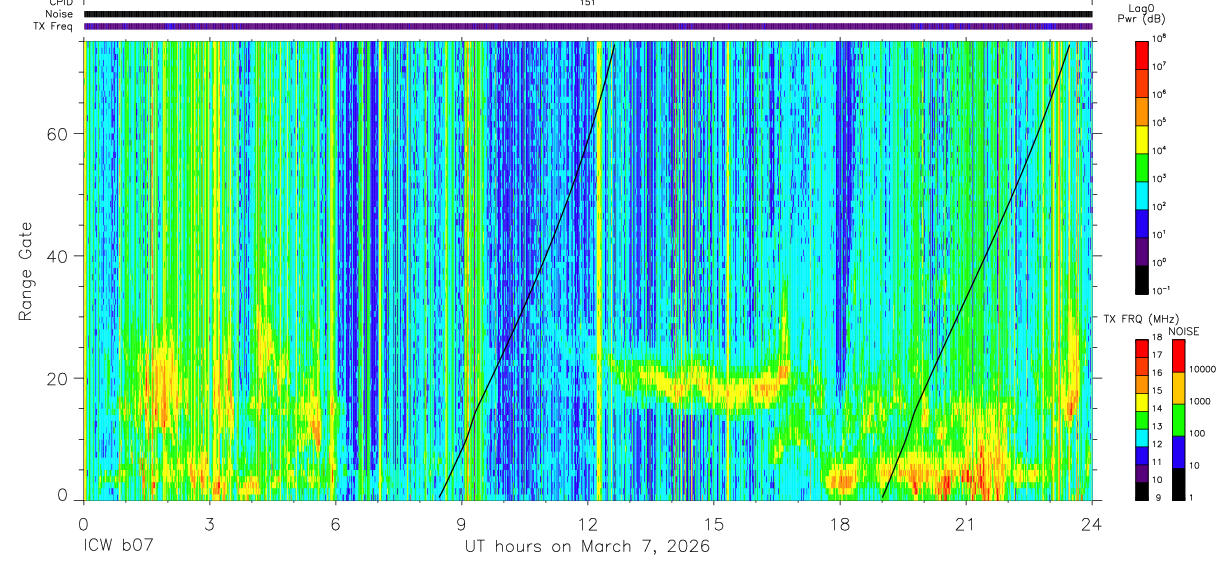Viewport: 1228px width, 567px height.
Task: Click x-axis tick label '12'
Action: [x=587, y=524]
